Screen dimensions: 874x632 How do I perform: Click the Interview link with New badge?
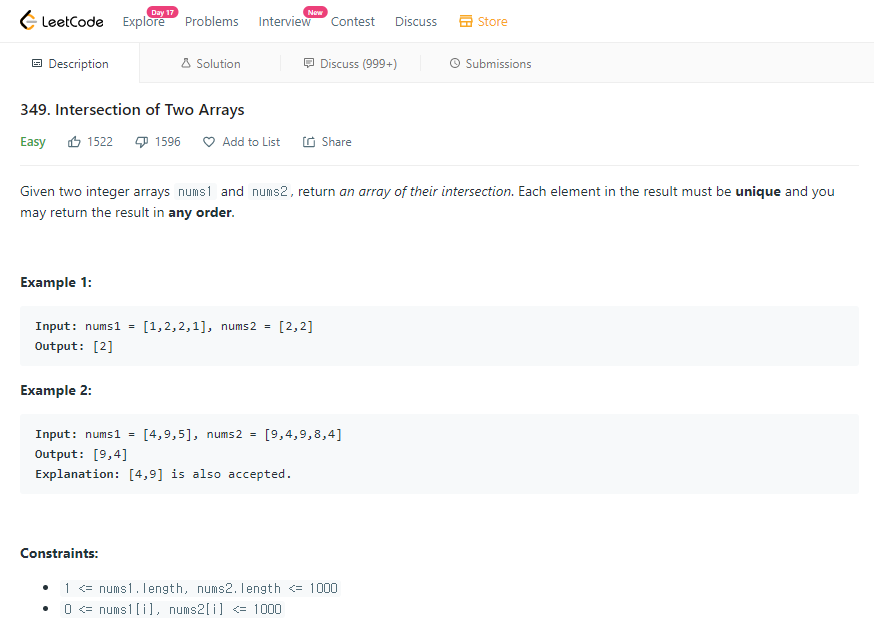click(284, 21)
